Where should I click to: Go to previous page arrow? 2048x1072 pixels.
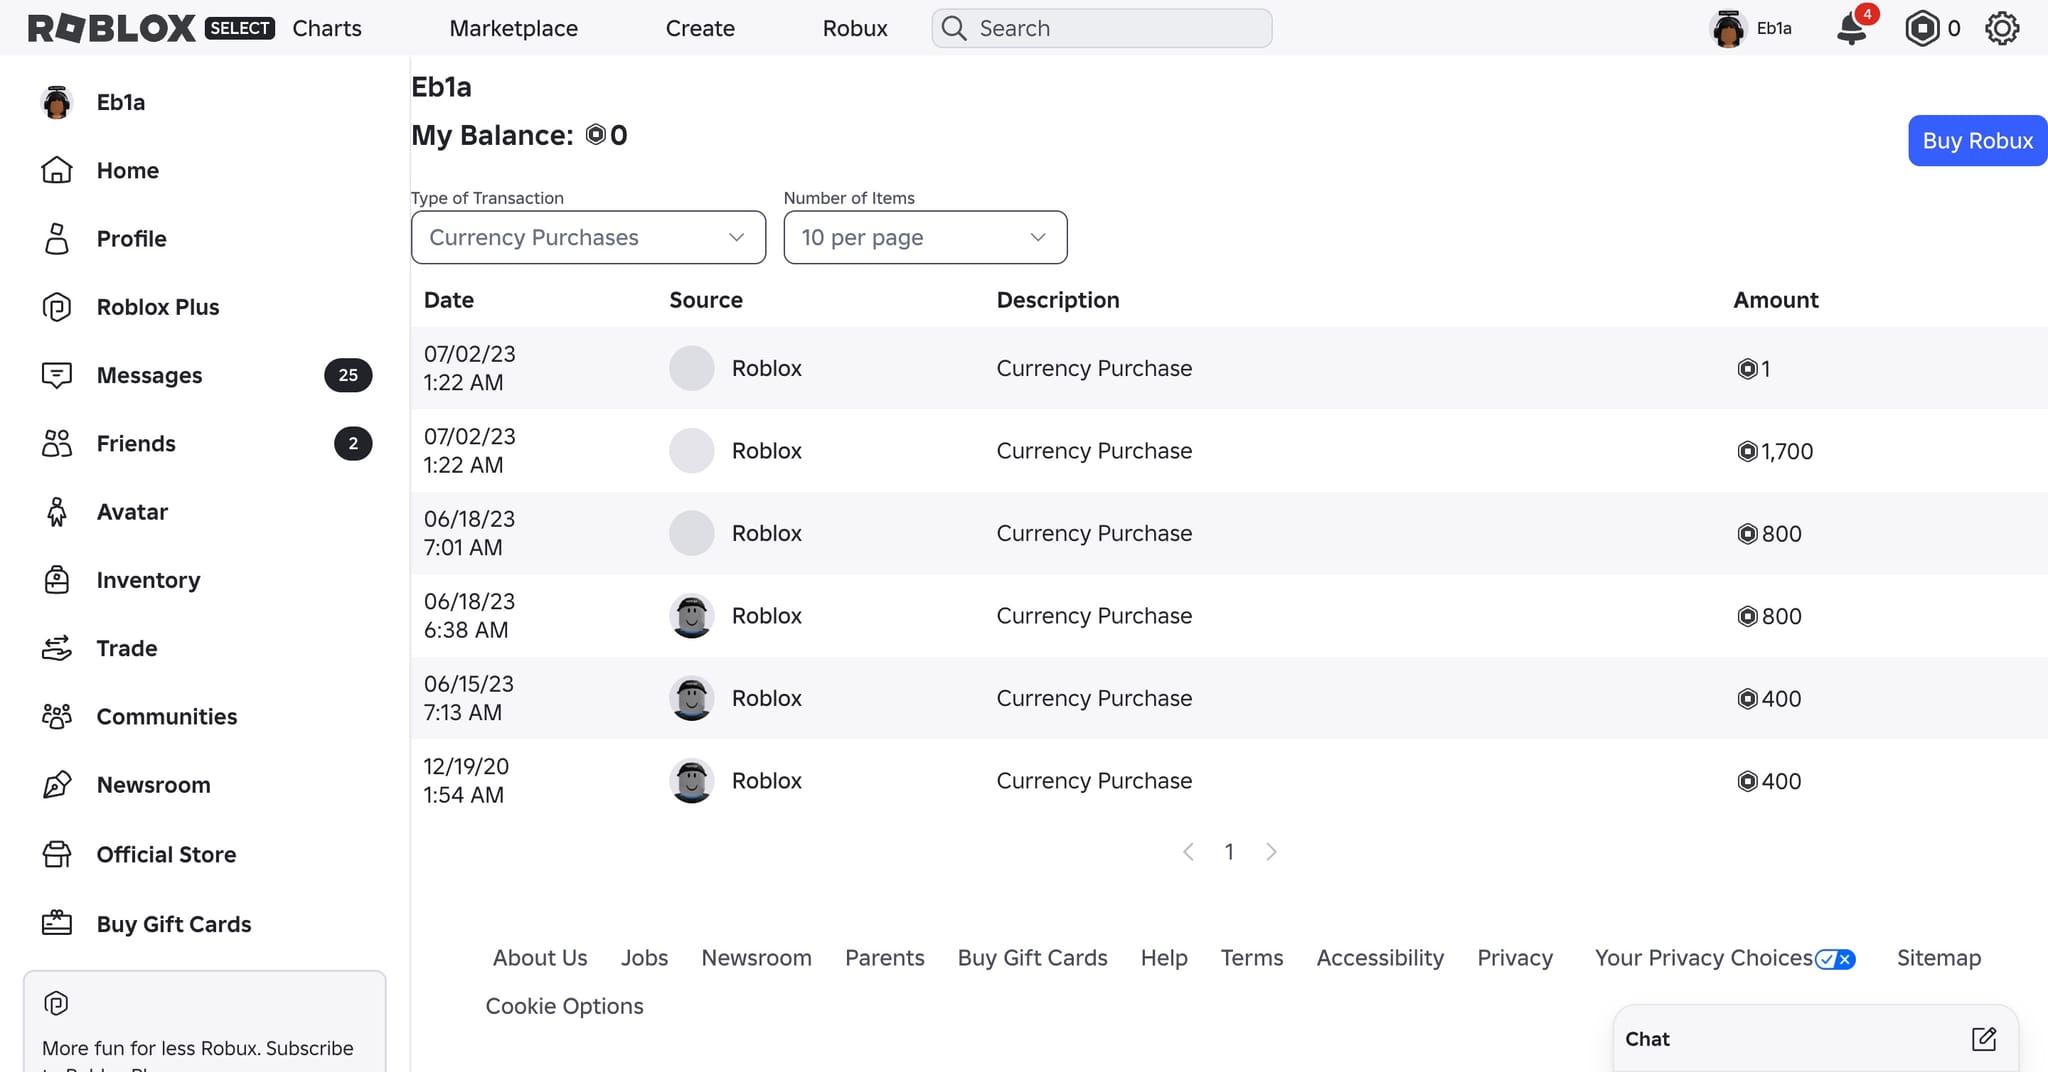pos(1188,852)
